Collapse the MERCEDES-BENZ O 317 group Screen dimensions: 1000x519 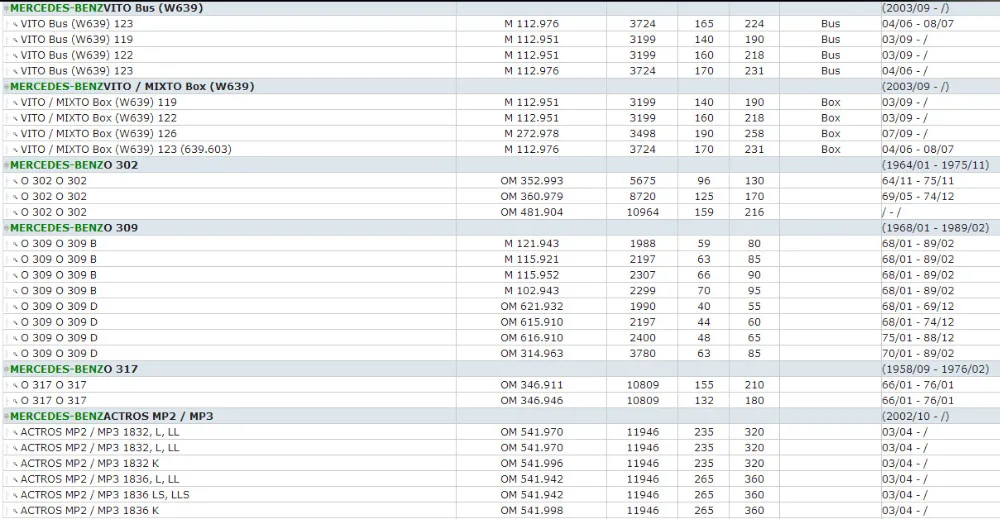(x=6, y=369)
